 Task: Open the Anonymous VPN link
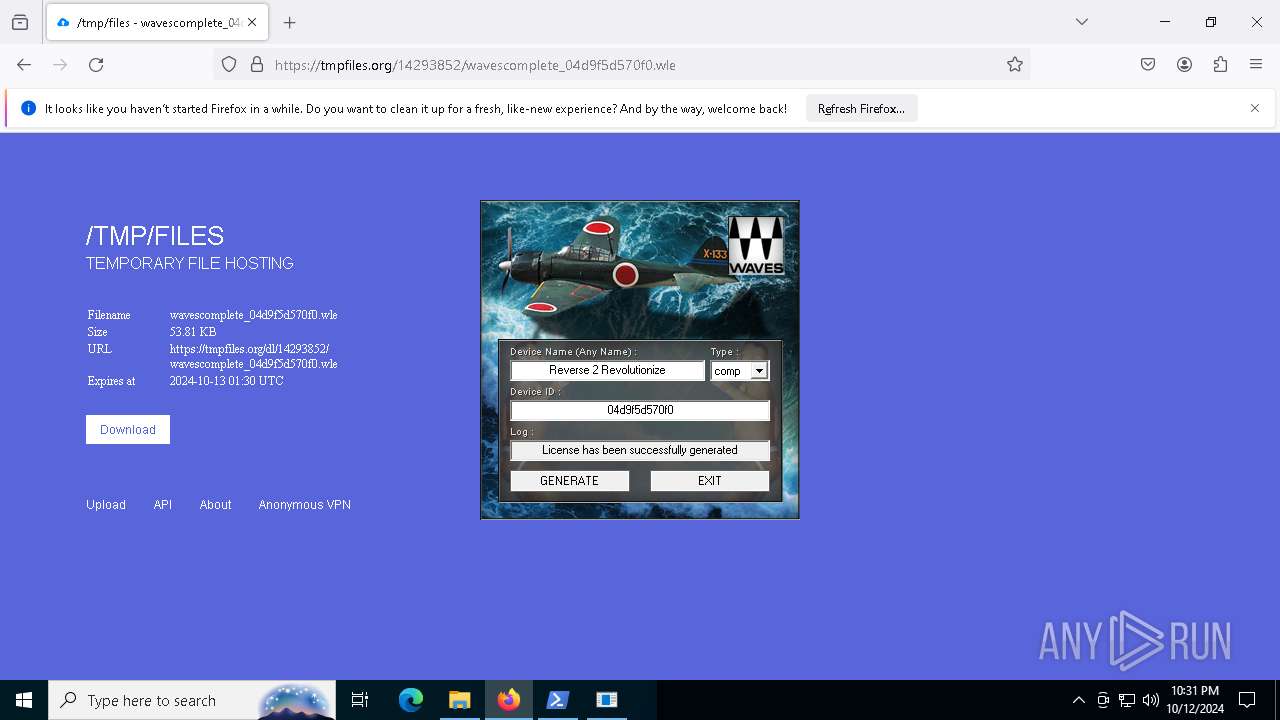305,505
